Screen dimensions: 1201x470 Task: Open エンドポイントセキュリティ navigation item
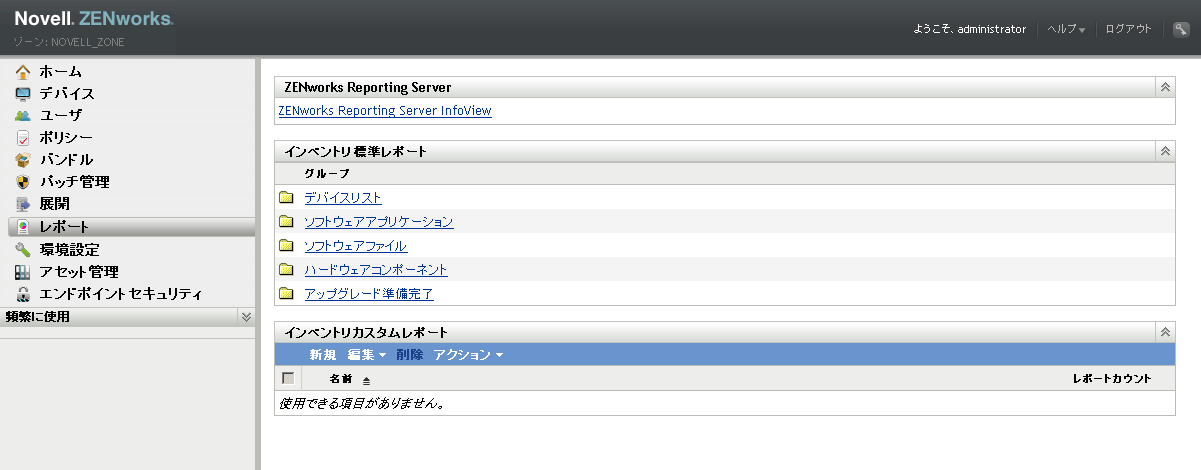pos(121,294)
